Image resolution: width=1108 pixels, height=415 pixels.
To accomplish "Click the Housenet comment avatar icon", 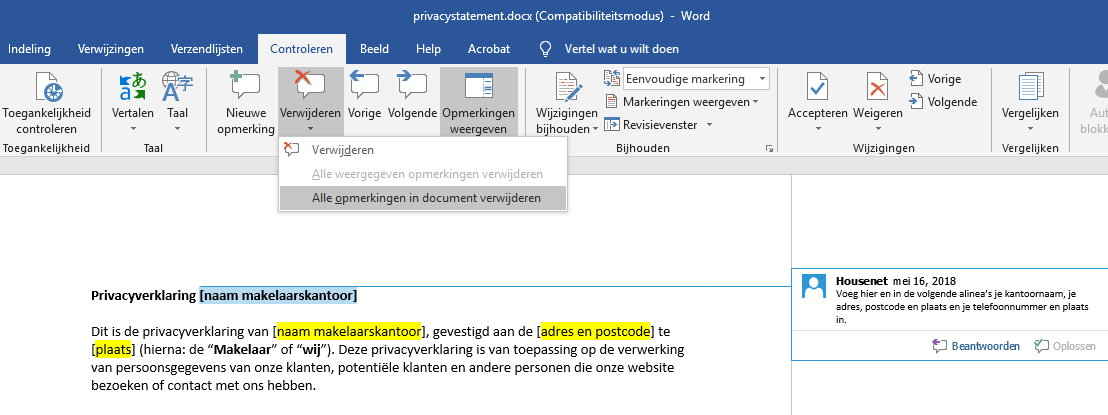I will tap(815, 286).
